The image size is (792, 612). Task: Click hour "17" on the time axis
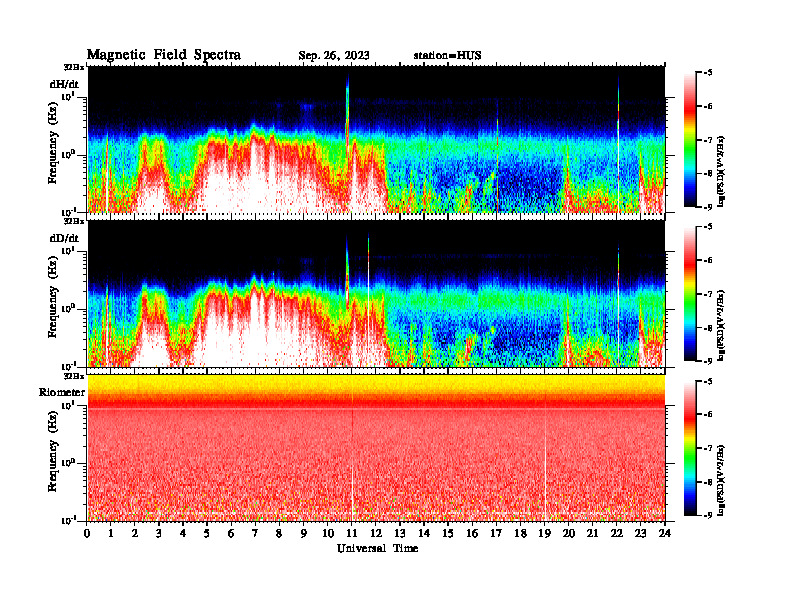click(496, 534)
